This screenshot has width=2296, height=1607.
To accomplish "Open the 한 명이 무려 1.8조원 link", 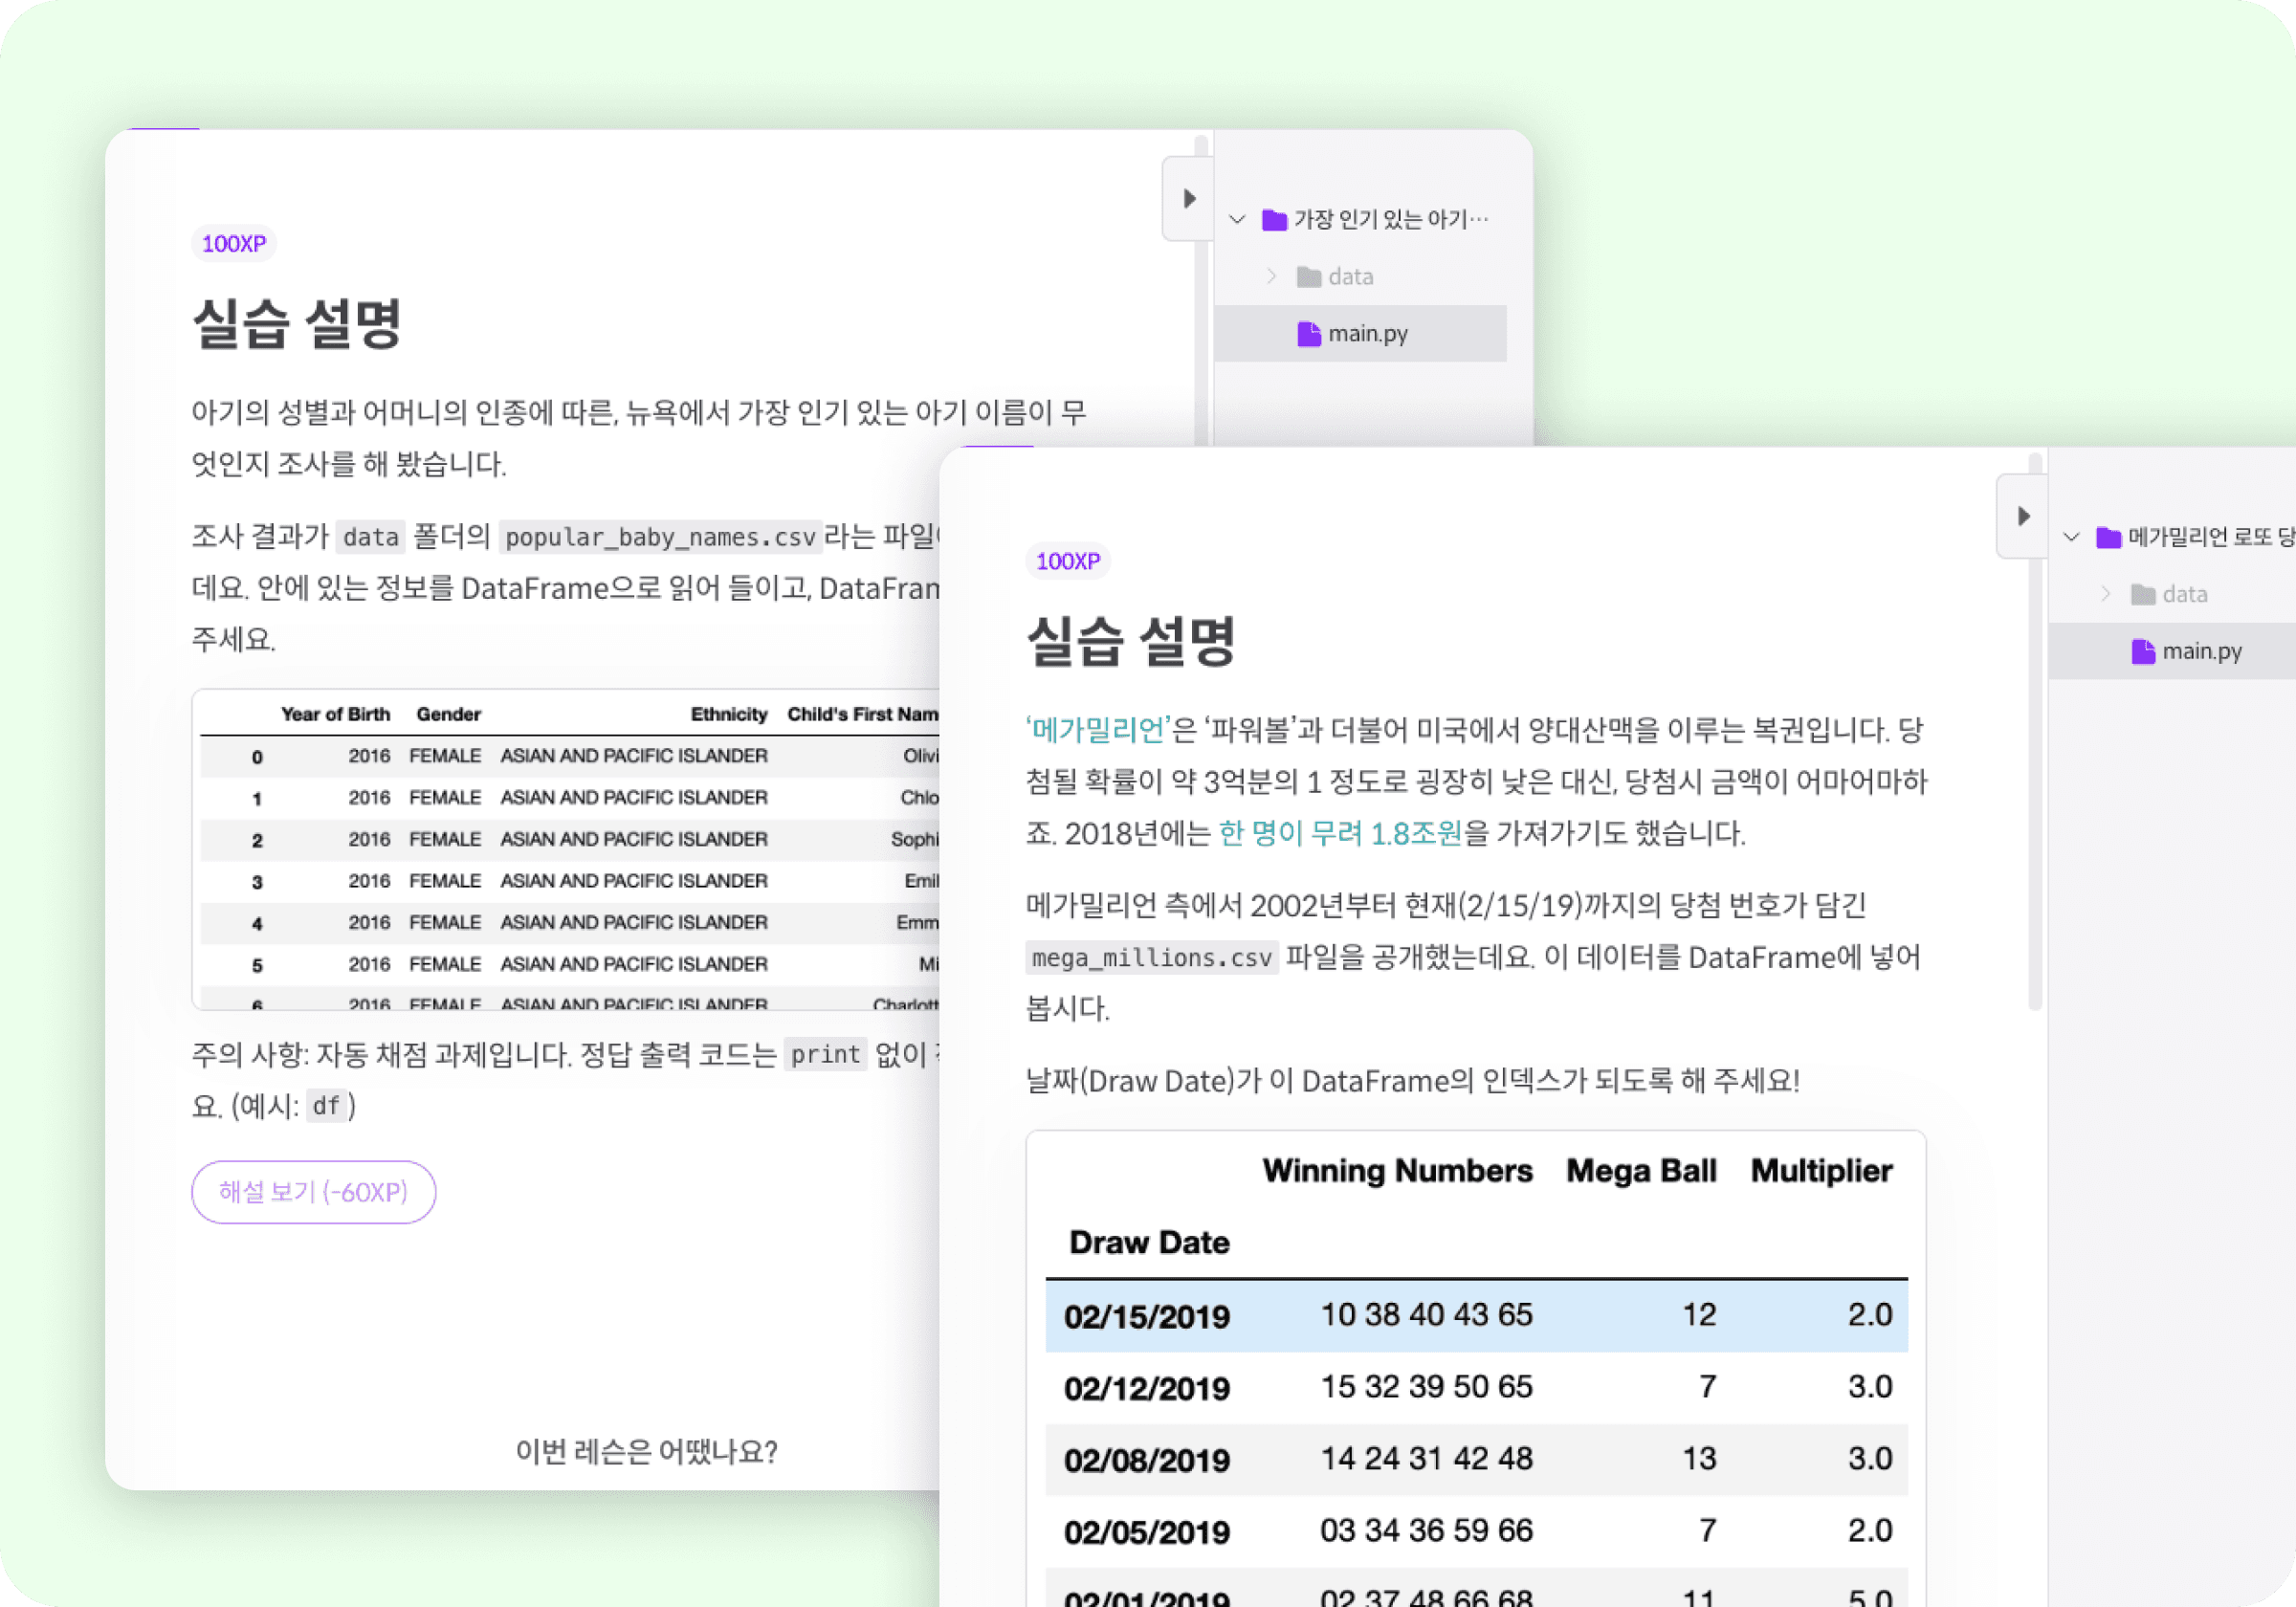I will coord(1339,833).
